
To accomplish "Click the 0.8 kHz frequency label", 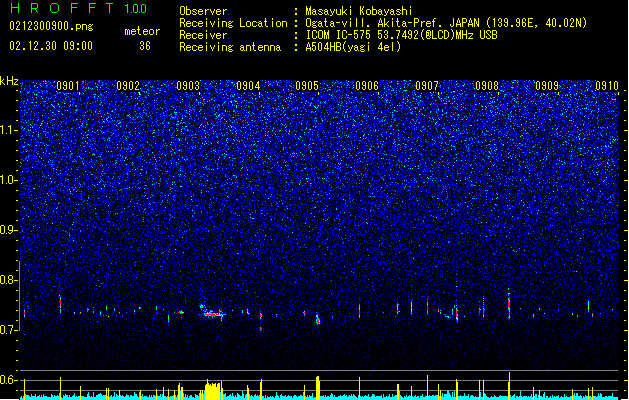I will pyautogui.click(x=9, y=280).
